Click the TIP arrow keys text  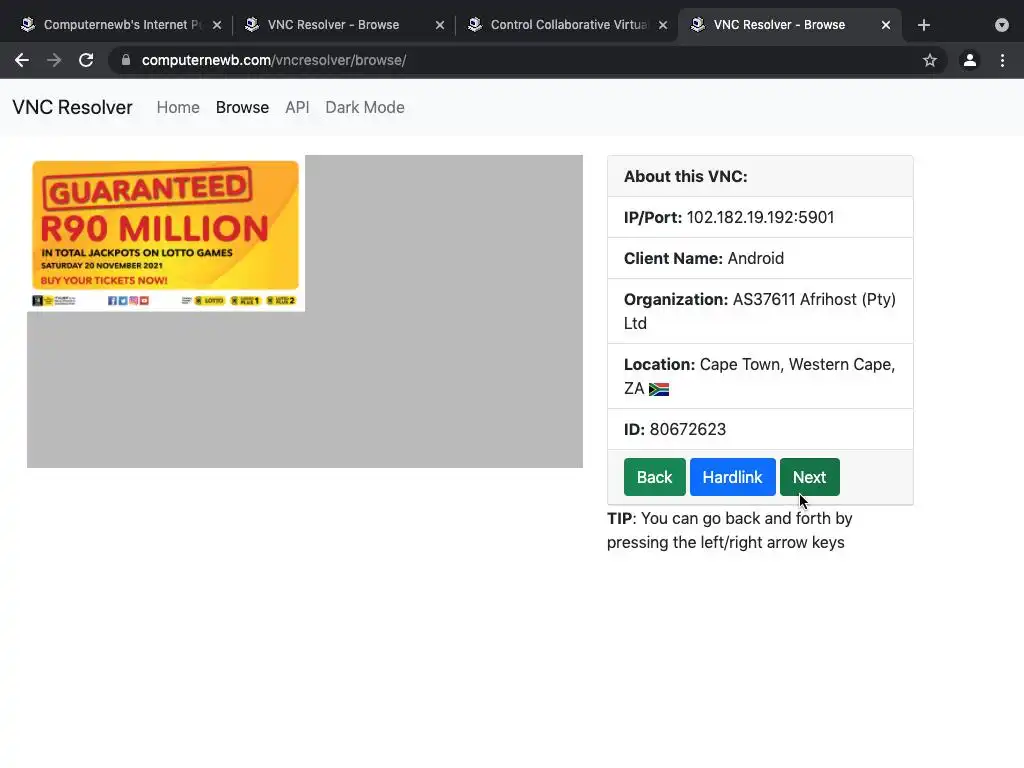729,530
